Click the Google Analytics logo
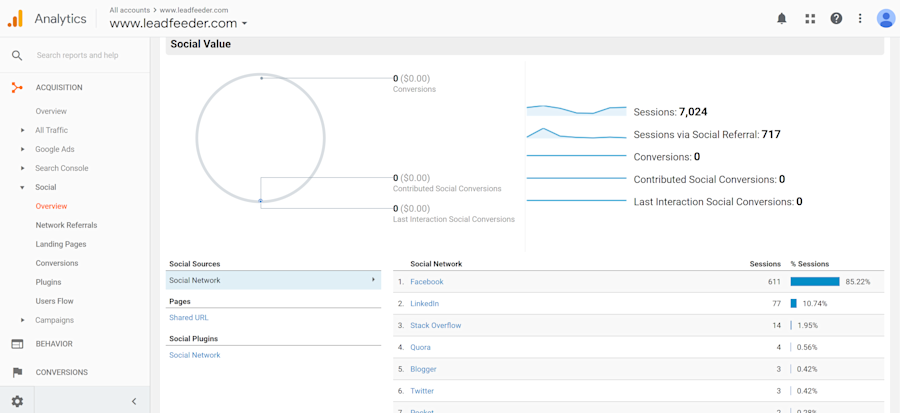Screen dimensions: 900x413 [x=15, y=19]
